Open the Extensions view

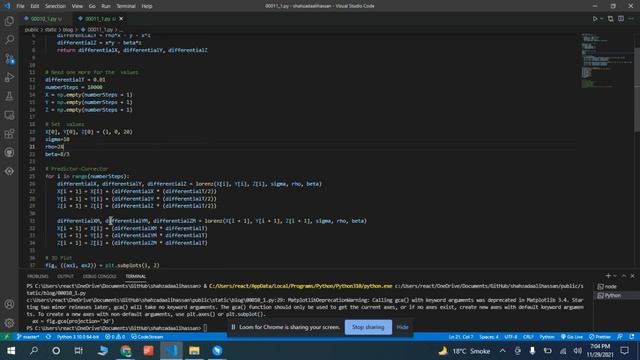point(9,134)
